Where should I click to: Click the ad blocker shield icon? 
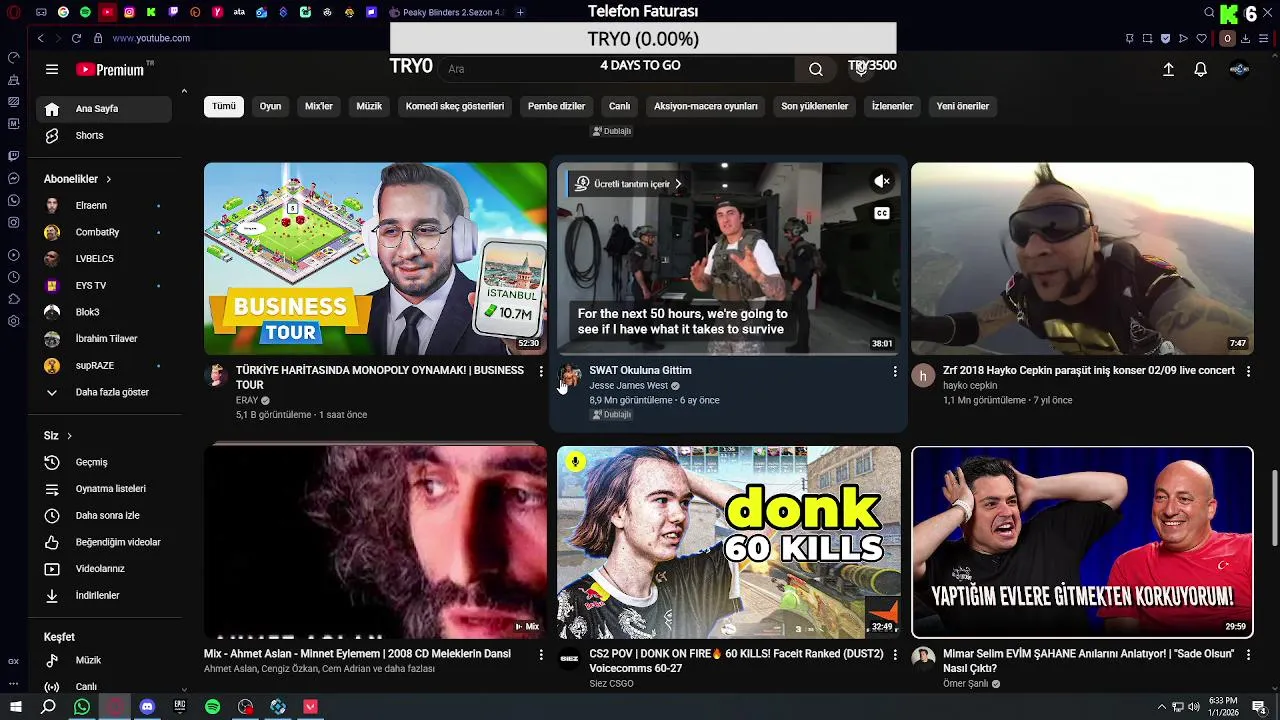tap(1165, 38)
